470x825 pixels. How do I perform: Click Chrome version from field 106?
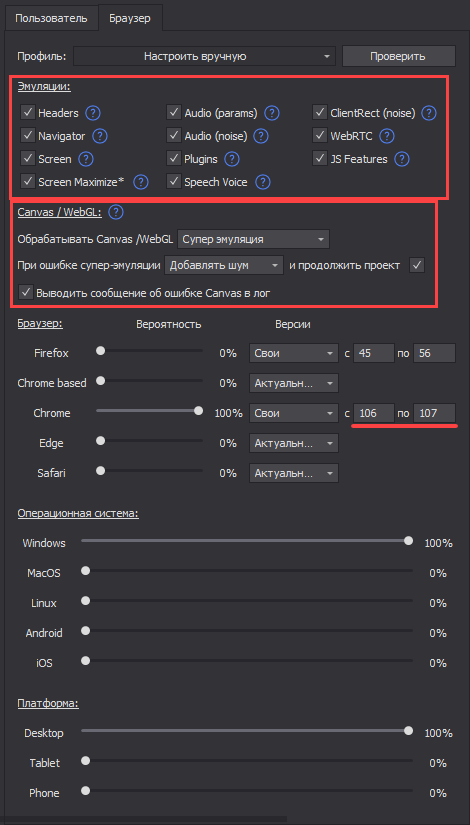[374, 413]
